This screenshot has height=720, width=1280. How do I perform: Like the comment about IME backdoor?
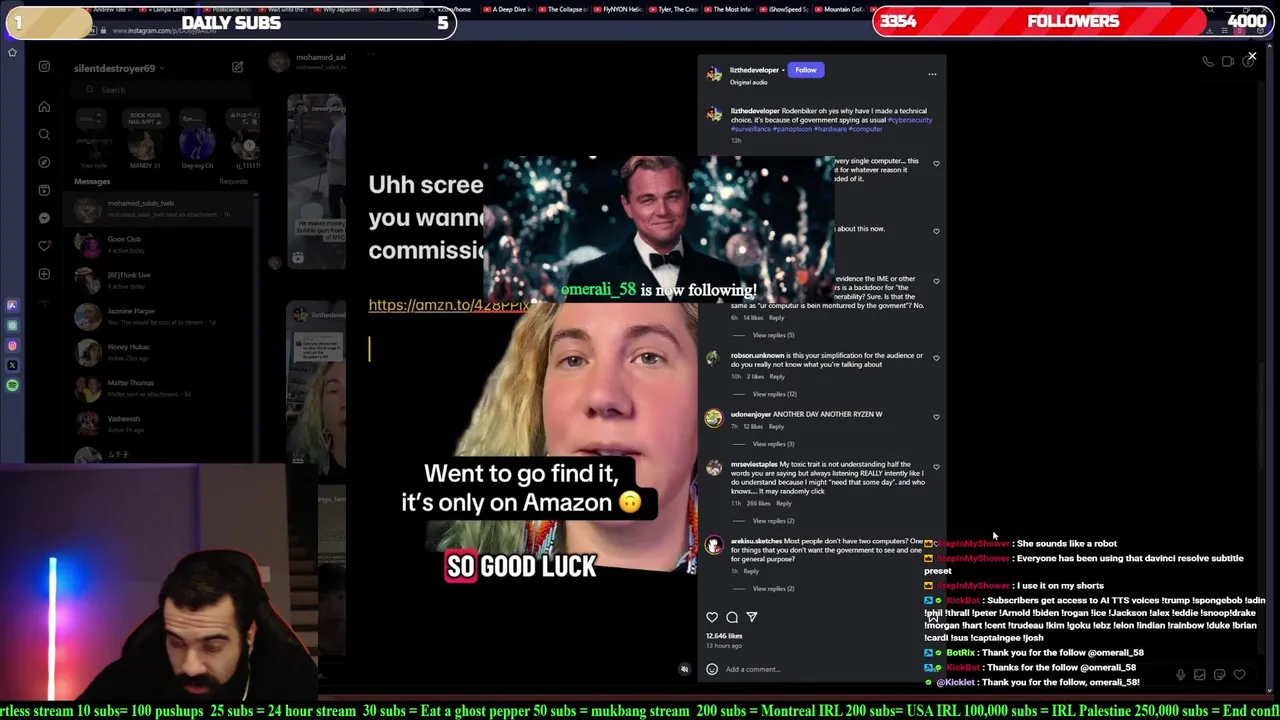click(x=936, y=282)
